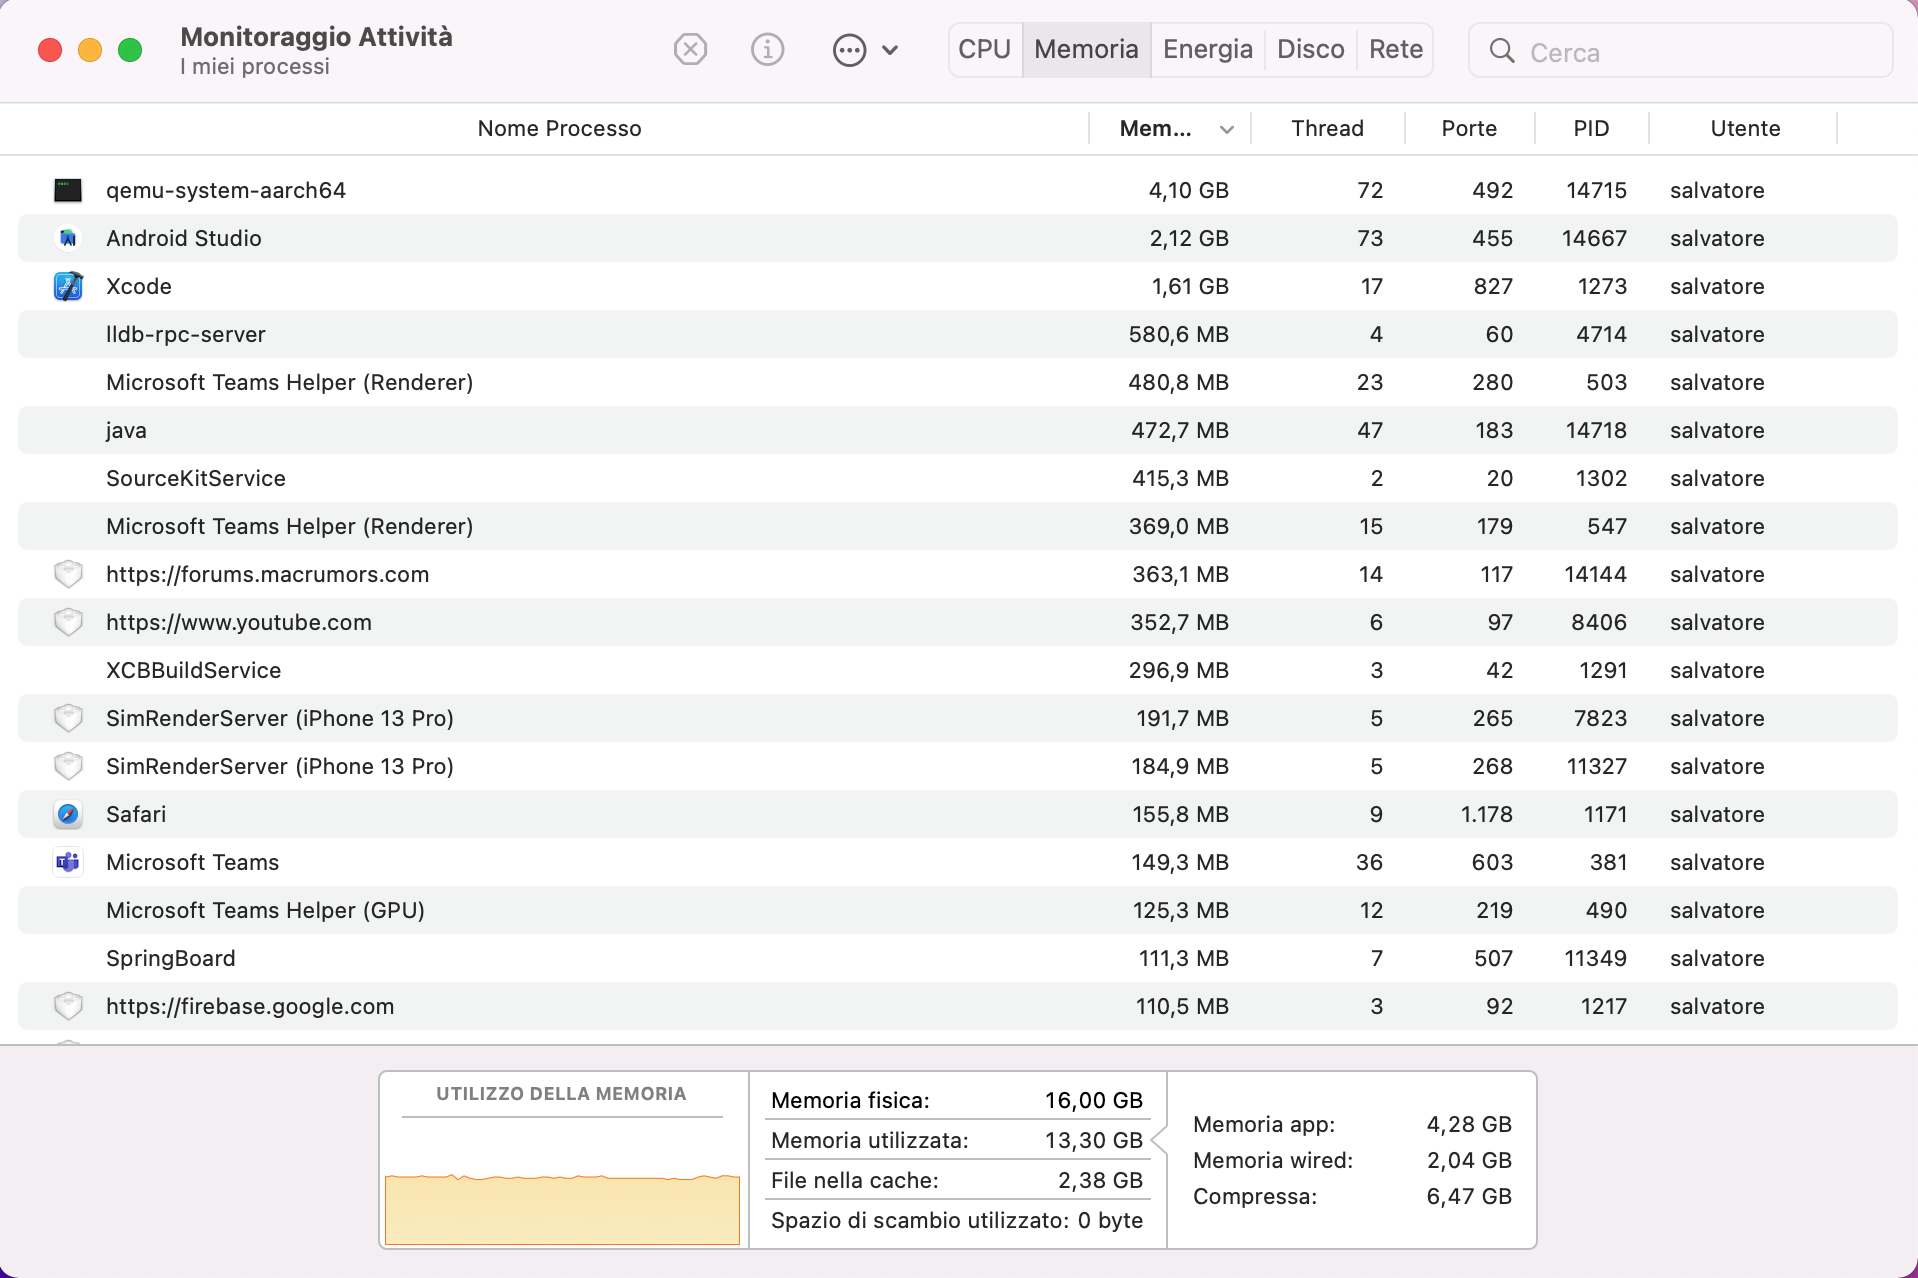
Task: Expand the options menu chevron arrow
Action: click(890, 50)
